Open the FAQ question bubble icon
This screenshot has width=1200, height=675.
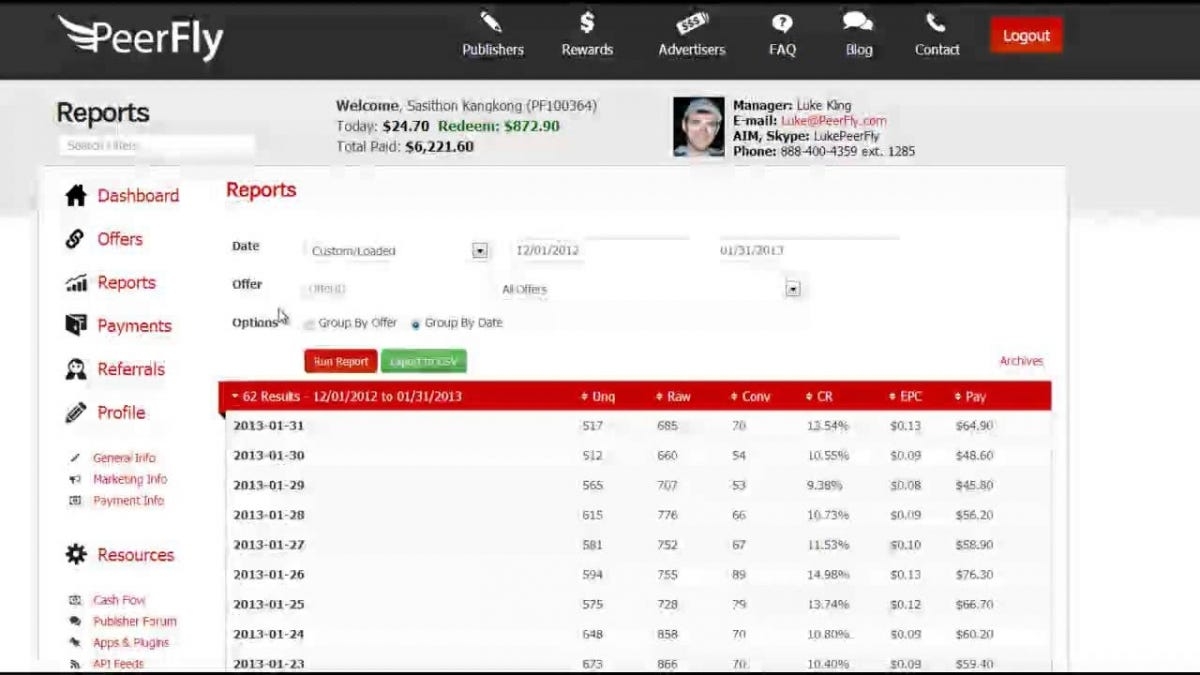click(782, 22)
